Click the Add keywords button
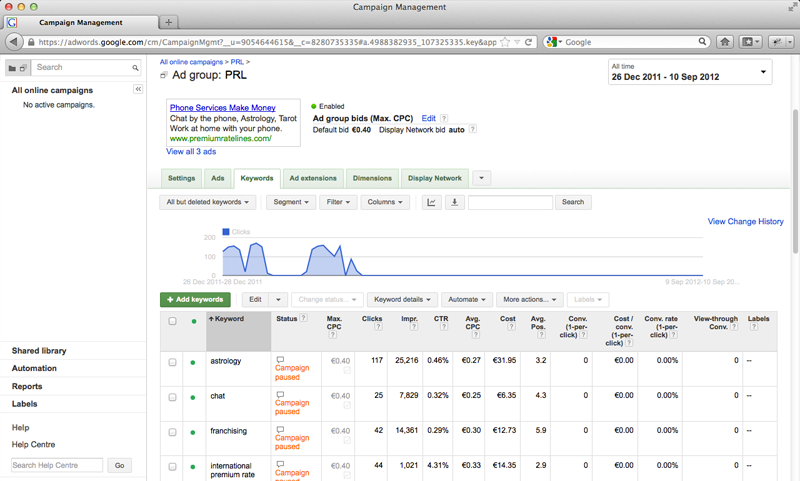 [x=195, y=299]
